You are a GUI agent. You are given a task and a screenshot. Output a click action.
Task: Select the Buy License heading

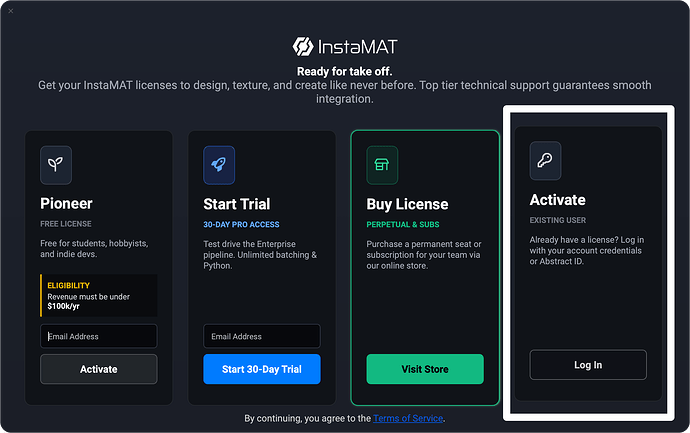(x=407, y=204)
